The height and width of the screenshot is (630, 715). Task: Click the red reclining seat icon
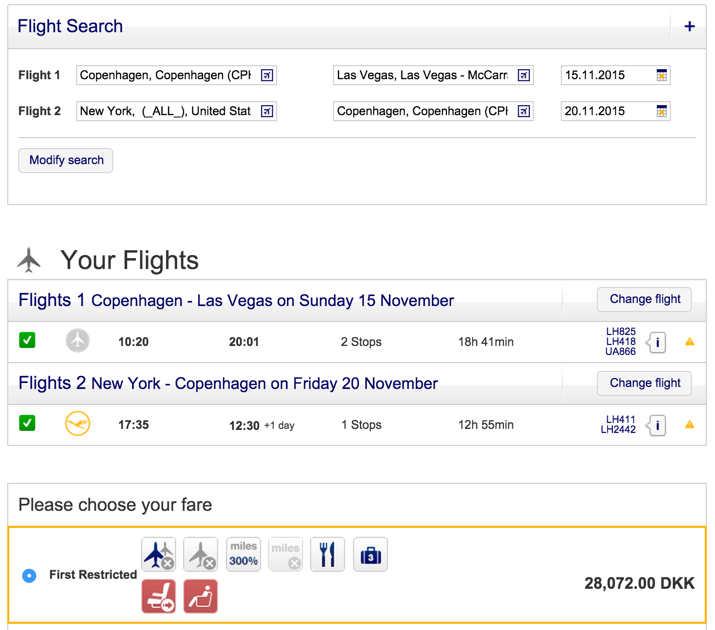[201, 596]
